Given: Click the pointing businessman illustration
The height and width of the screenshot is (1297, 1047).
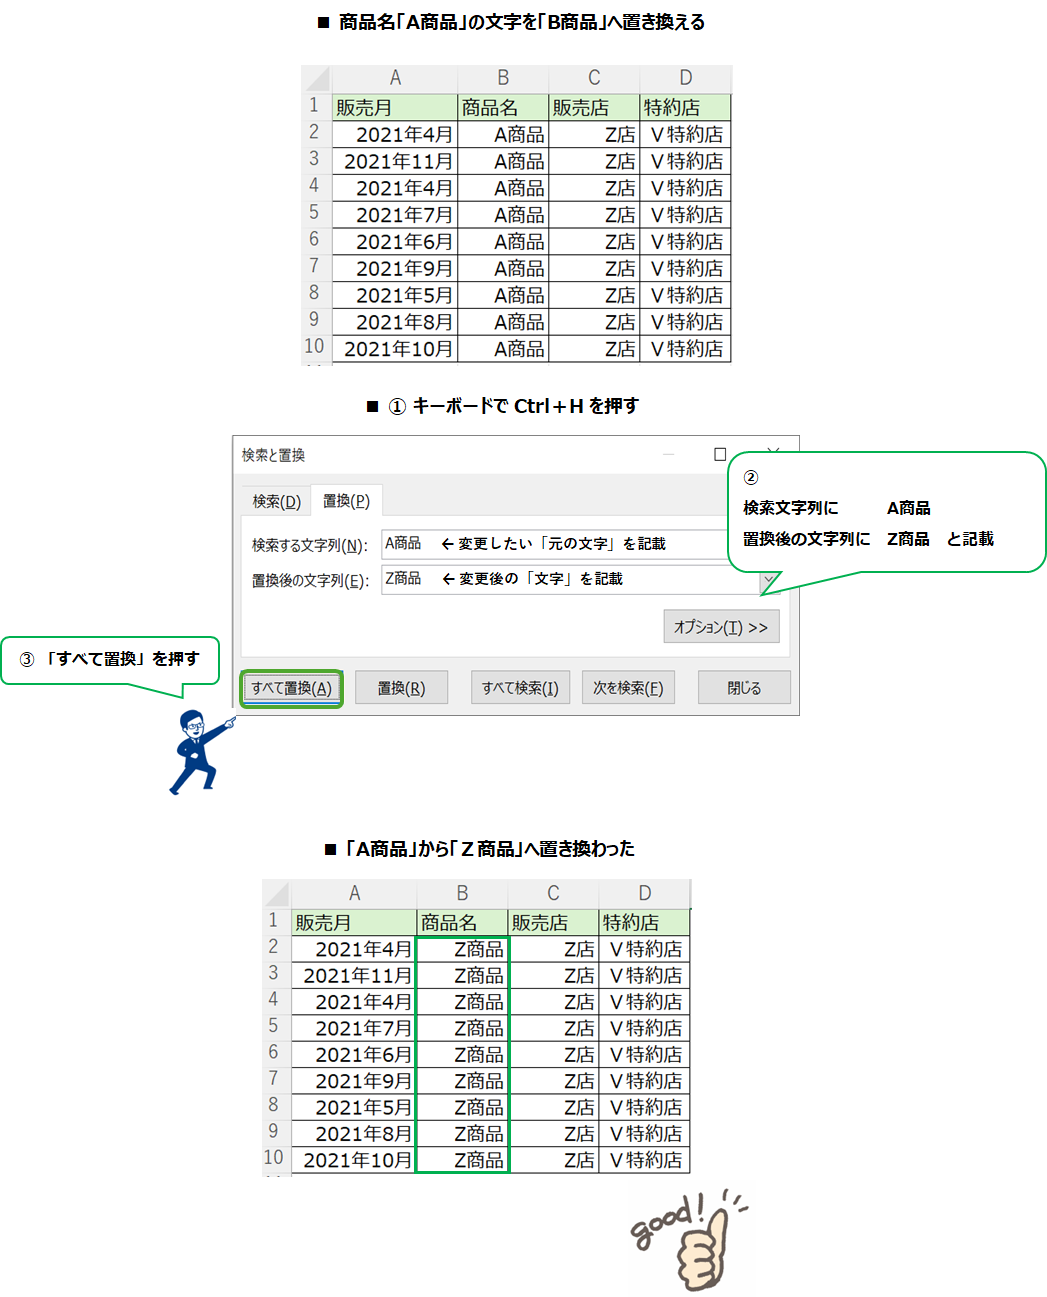Looking at the screenshot, I should click(198, 752).
